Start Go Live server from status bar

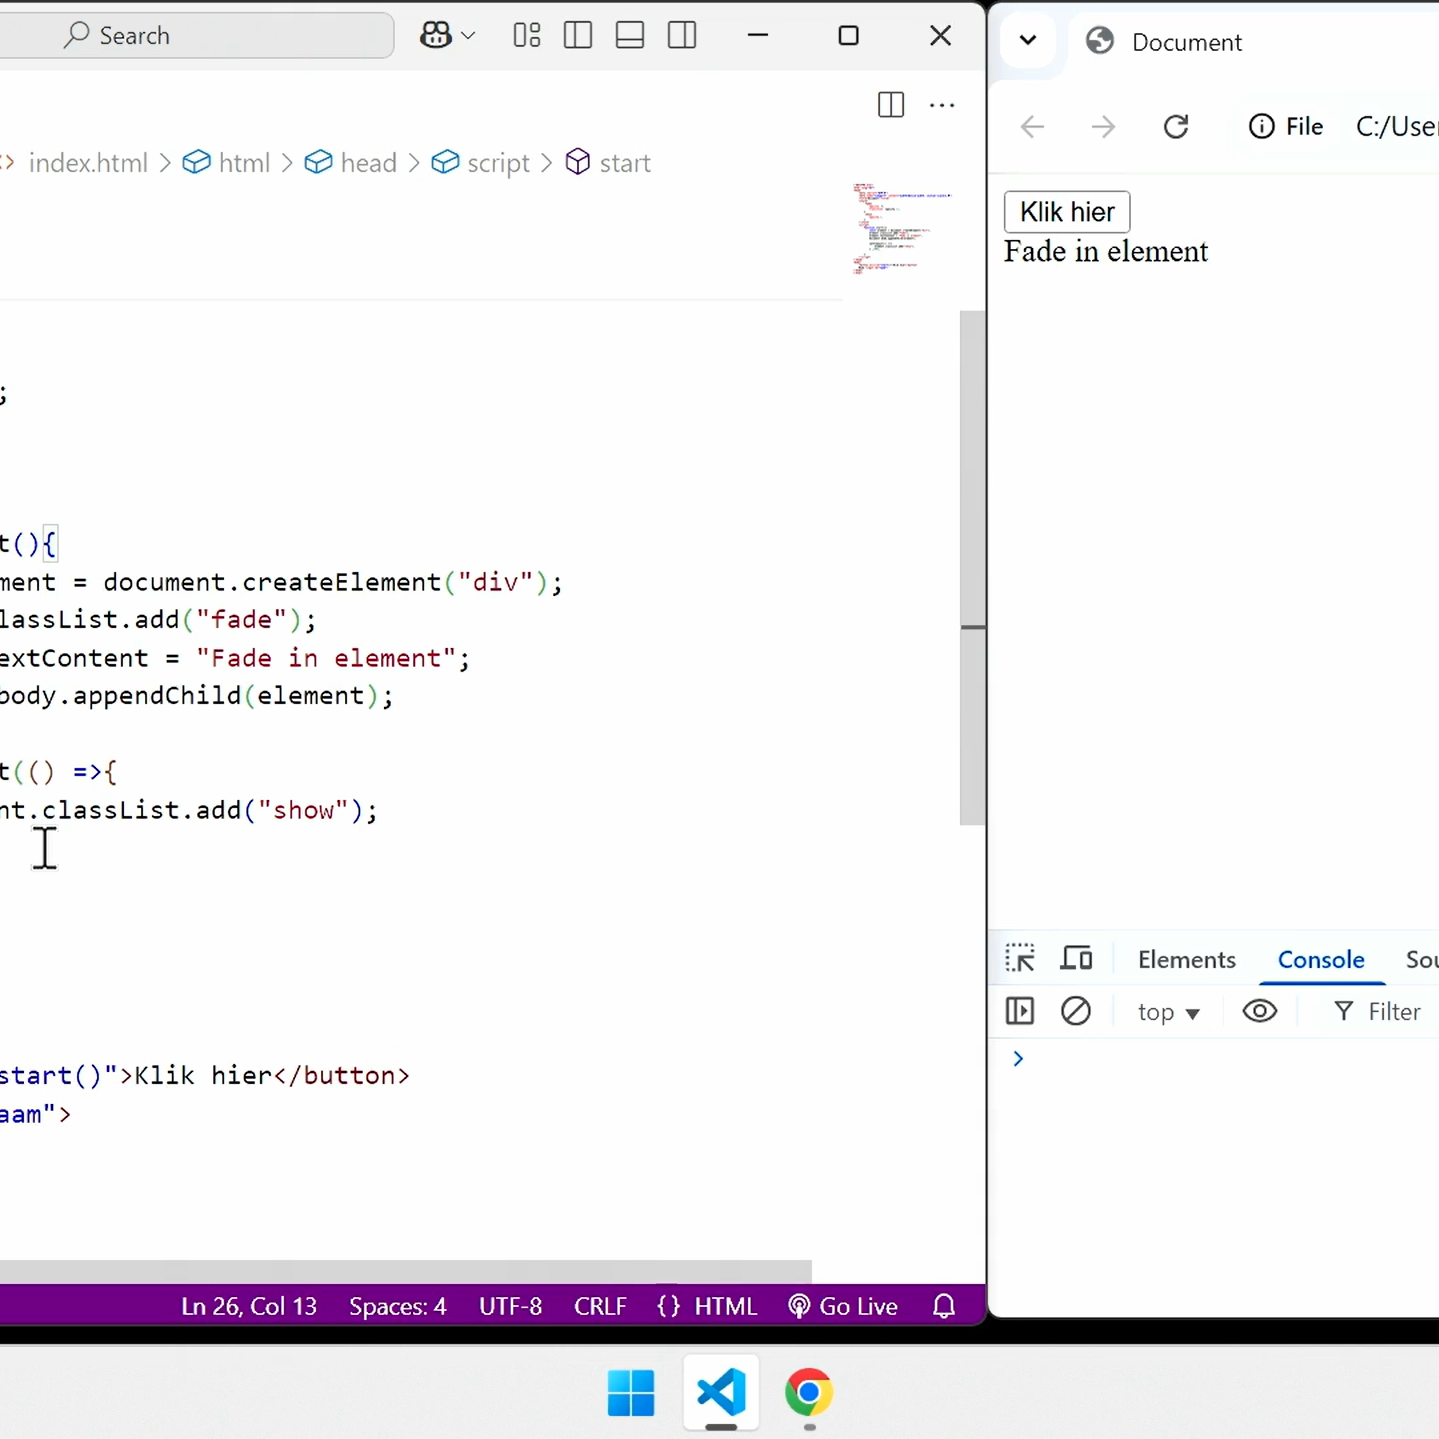point(844,1306)
